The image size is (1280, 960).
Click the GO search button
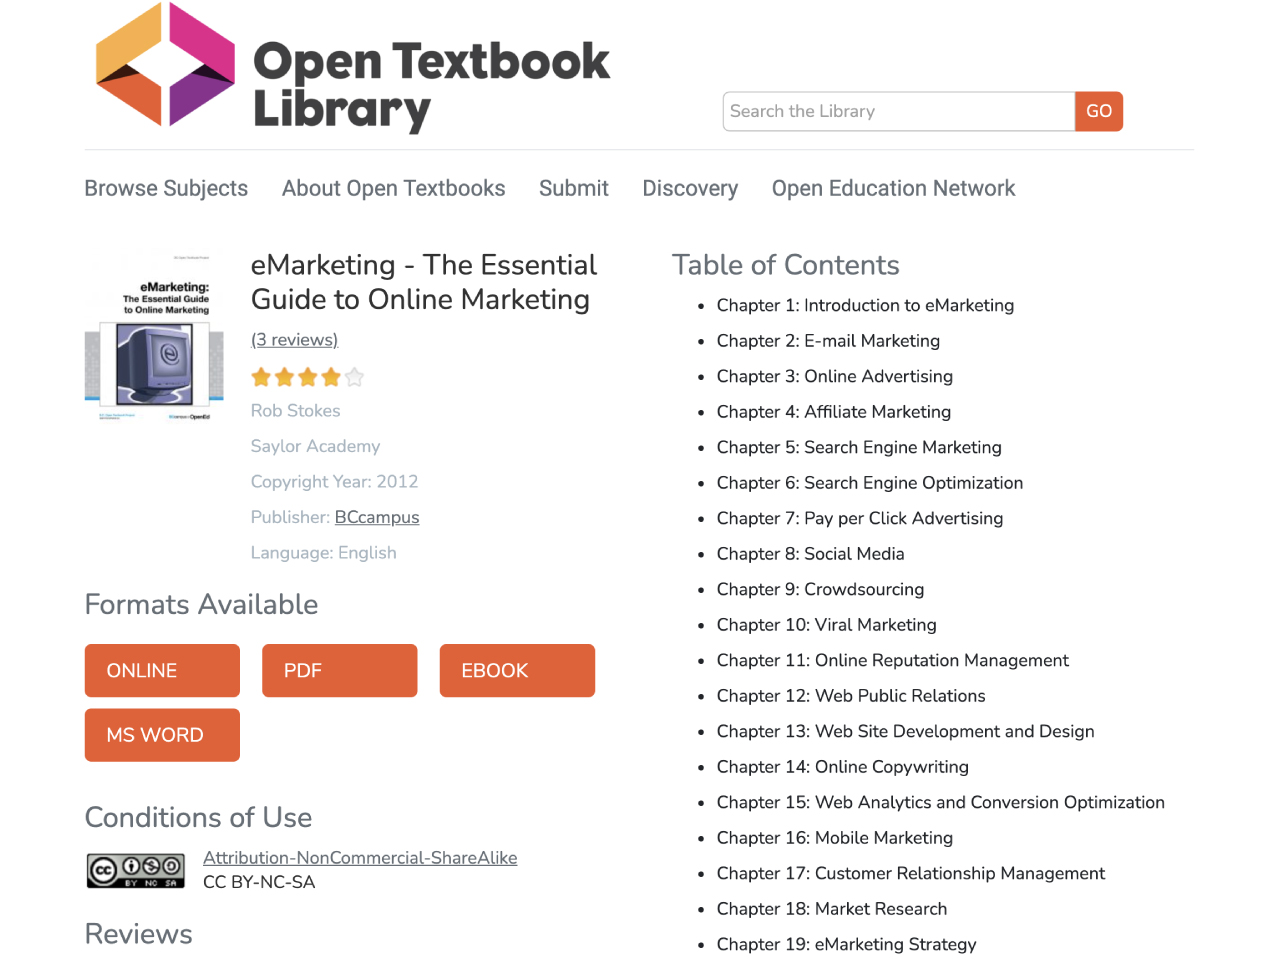pos(1099,111)
